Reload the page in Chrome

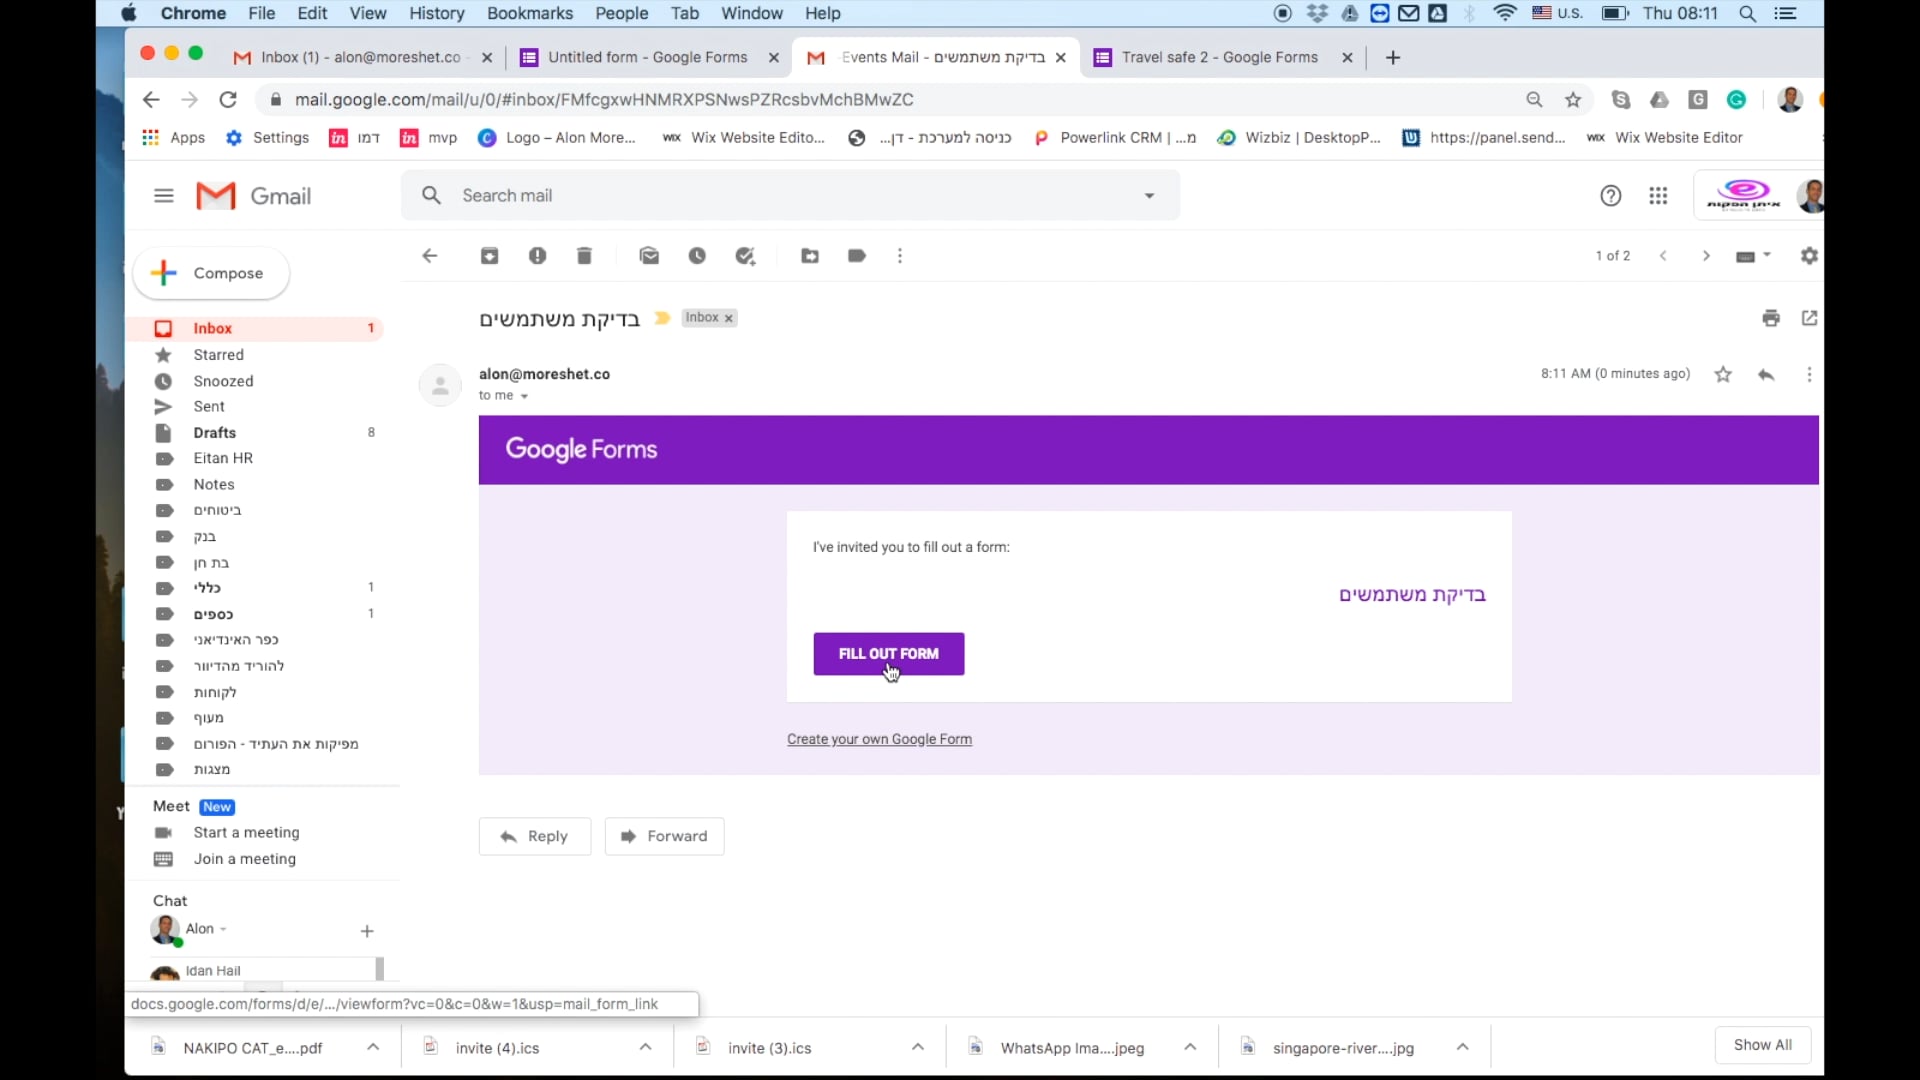(228, 100)
